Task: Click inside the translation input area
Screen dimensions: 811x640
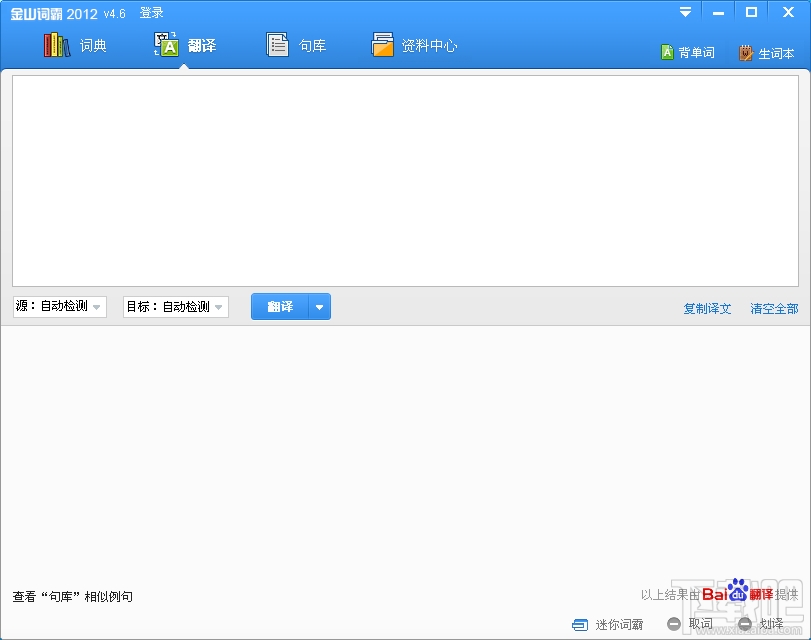Action: coord(405,180)
